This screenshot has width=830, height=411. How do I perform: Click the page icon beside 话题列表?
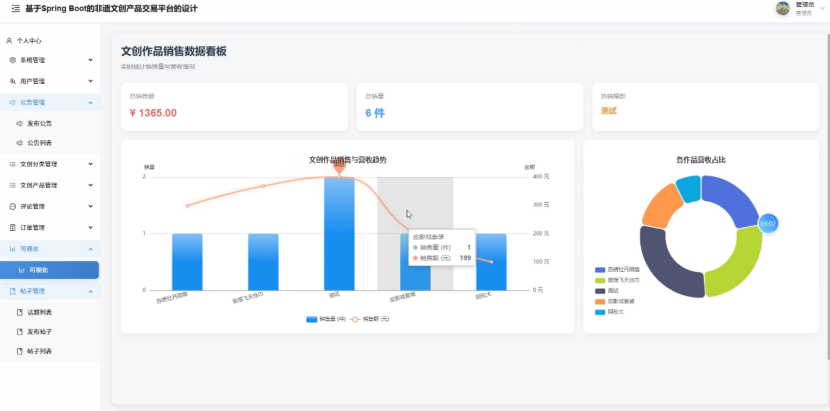pyautogui.click(x=20, y=312)
